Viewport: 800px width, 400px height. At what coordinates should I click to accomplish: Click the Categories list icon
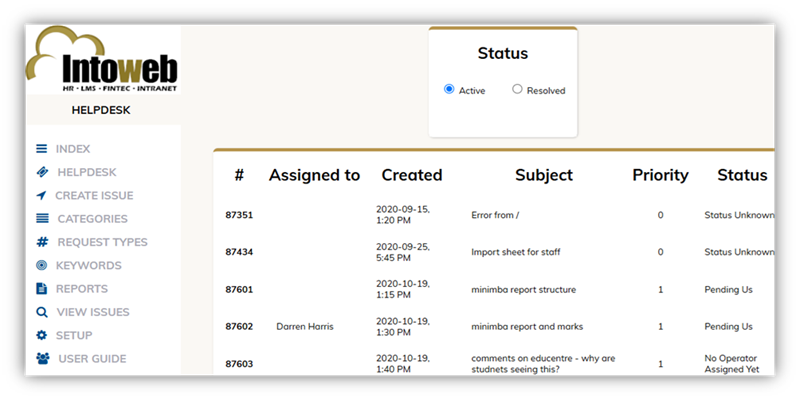click(x=42, y=219)
